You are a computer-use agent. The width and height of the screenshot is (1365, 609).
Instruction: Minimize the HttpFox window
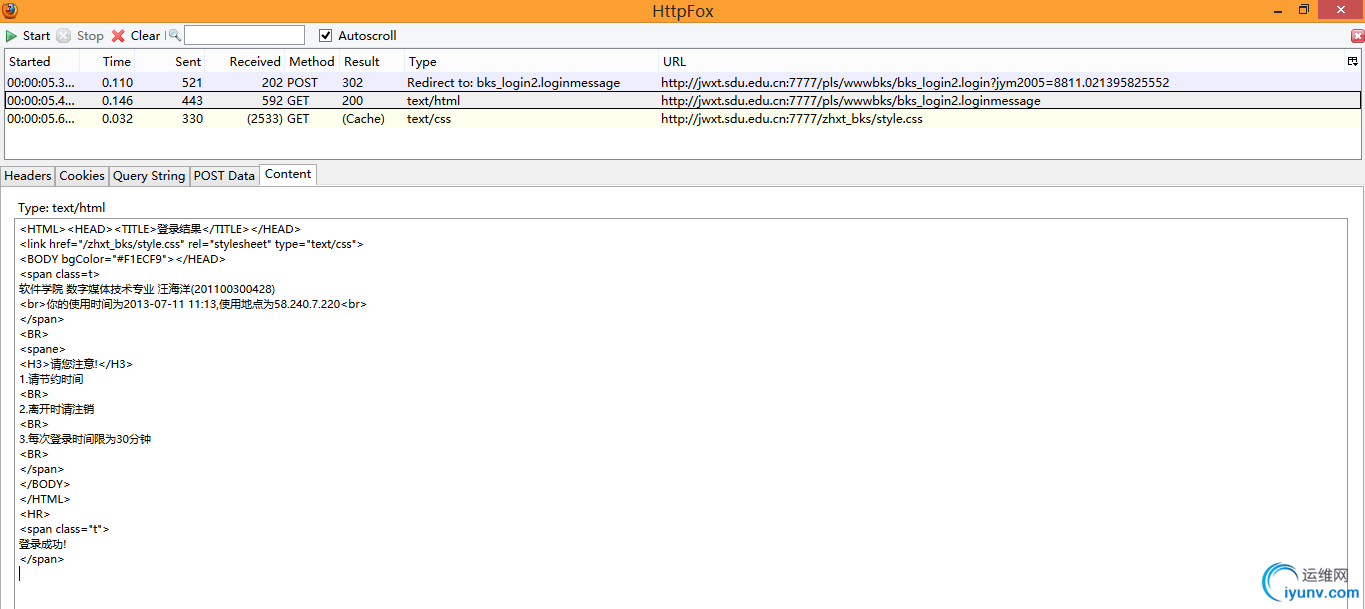(1276, 10)
